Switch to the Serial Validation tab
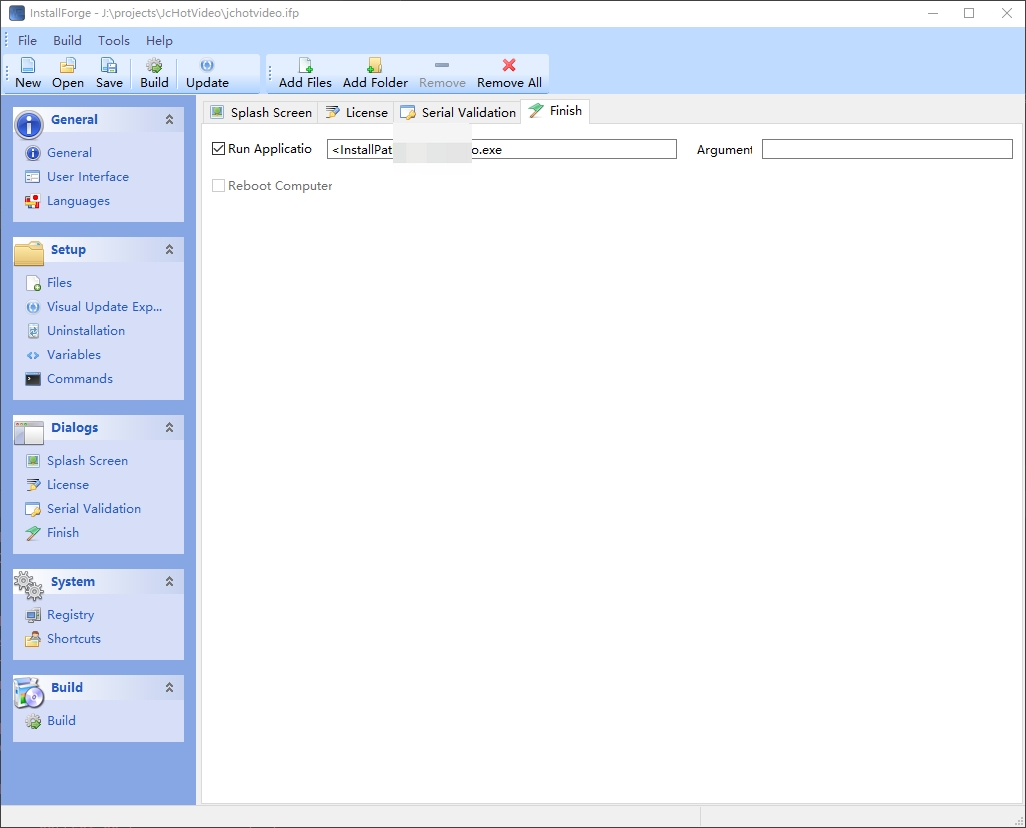The image size is (1026, 828). point(457,113)
